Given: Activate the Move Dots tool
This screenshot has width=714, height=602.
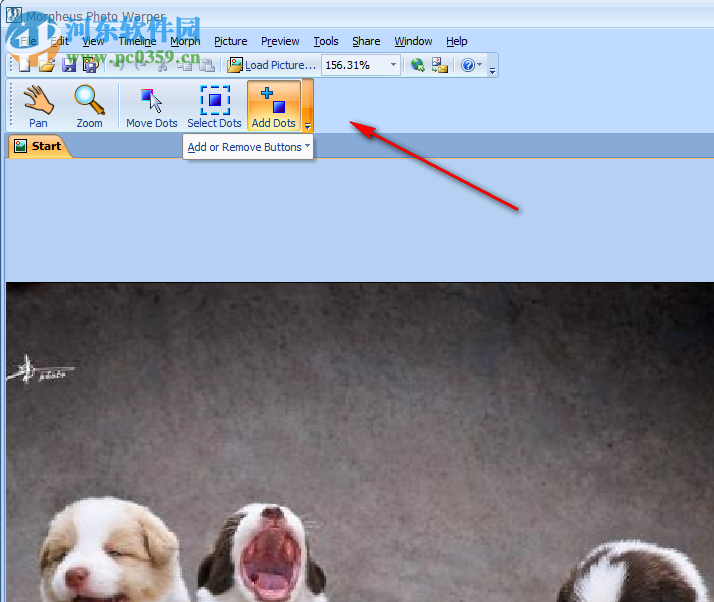Looking at the screenshot, I should coord(152,106).
